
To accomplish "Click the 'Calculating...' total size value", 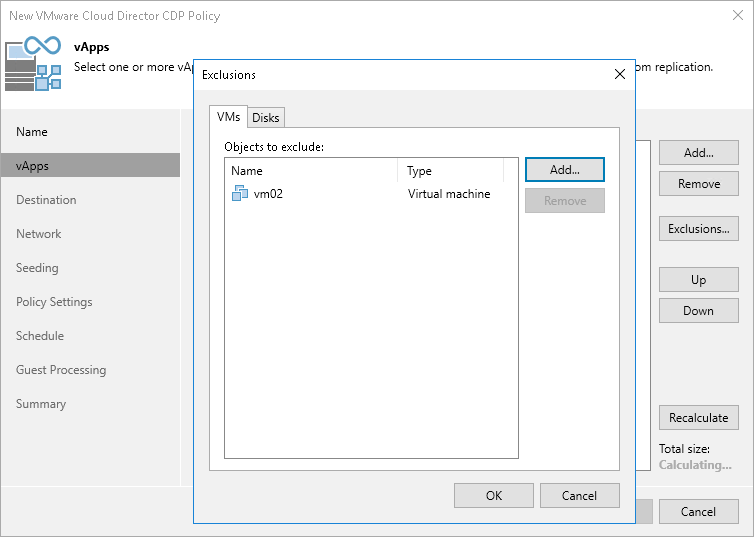I will 695,465.
